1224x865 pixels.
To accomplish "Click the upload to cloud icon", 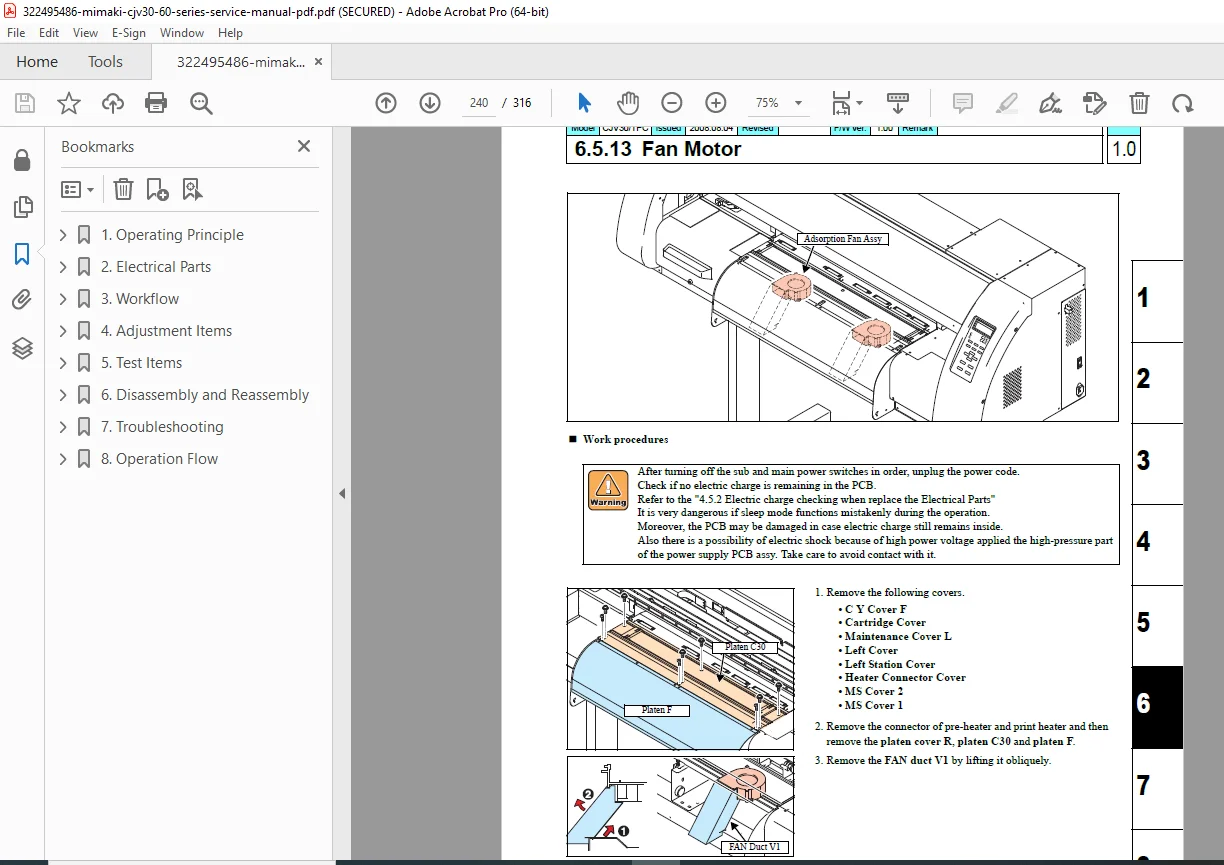I will click(x=113, y=103).
